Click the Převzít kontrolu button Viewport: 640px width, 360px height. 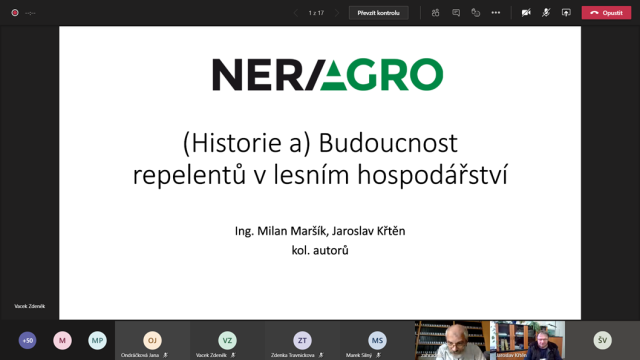[x=378, y=13]
